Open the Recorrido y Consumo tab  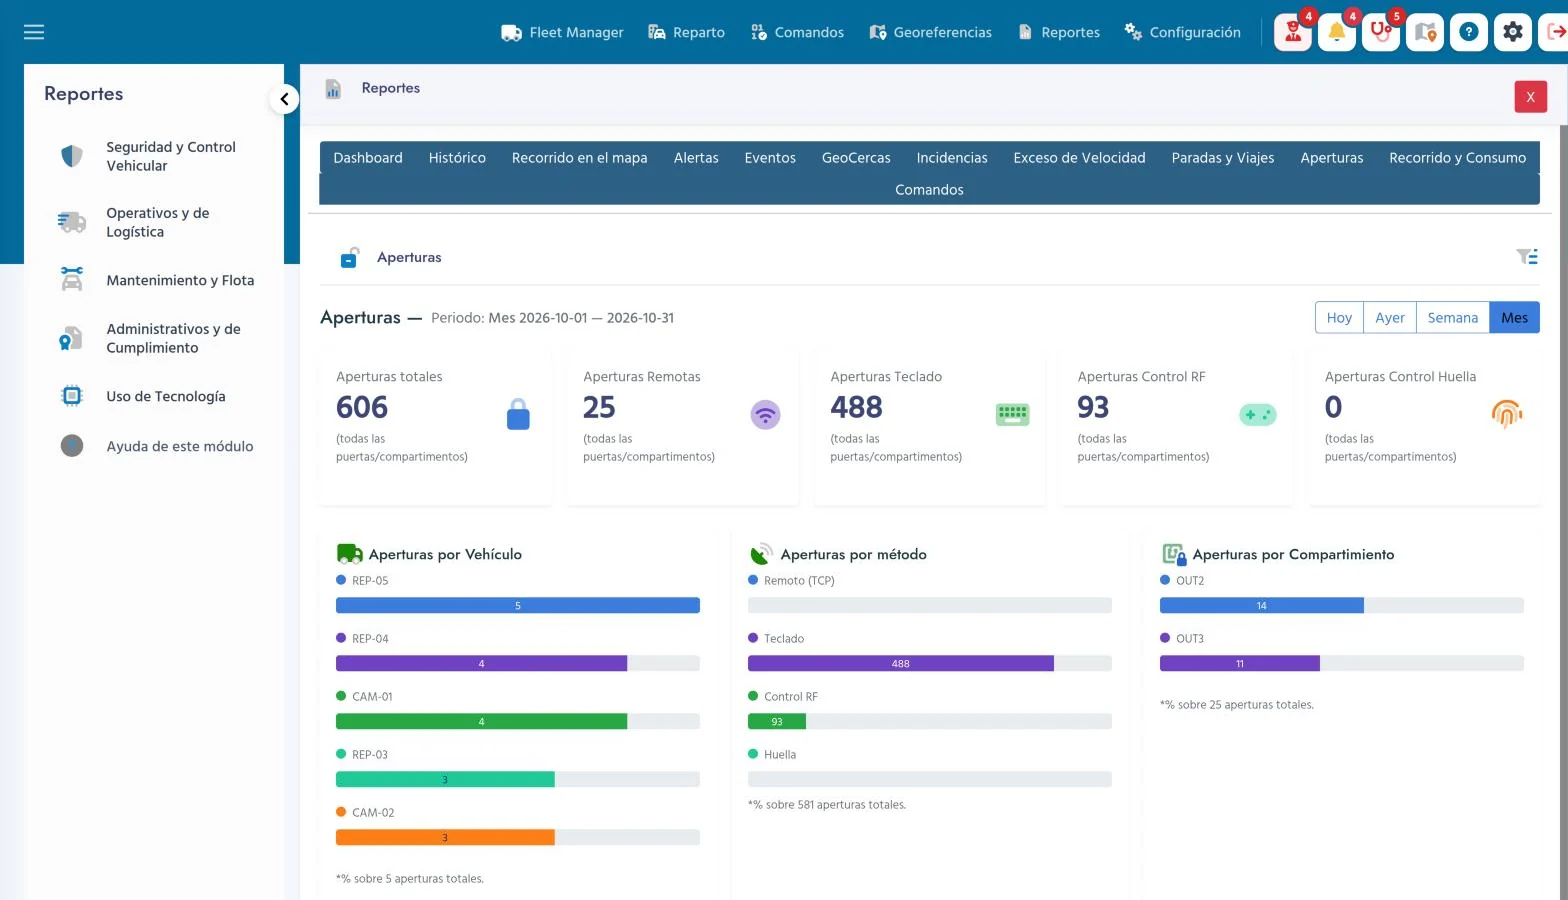(x=1457, y=158)
